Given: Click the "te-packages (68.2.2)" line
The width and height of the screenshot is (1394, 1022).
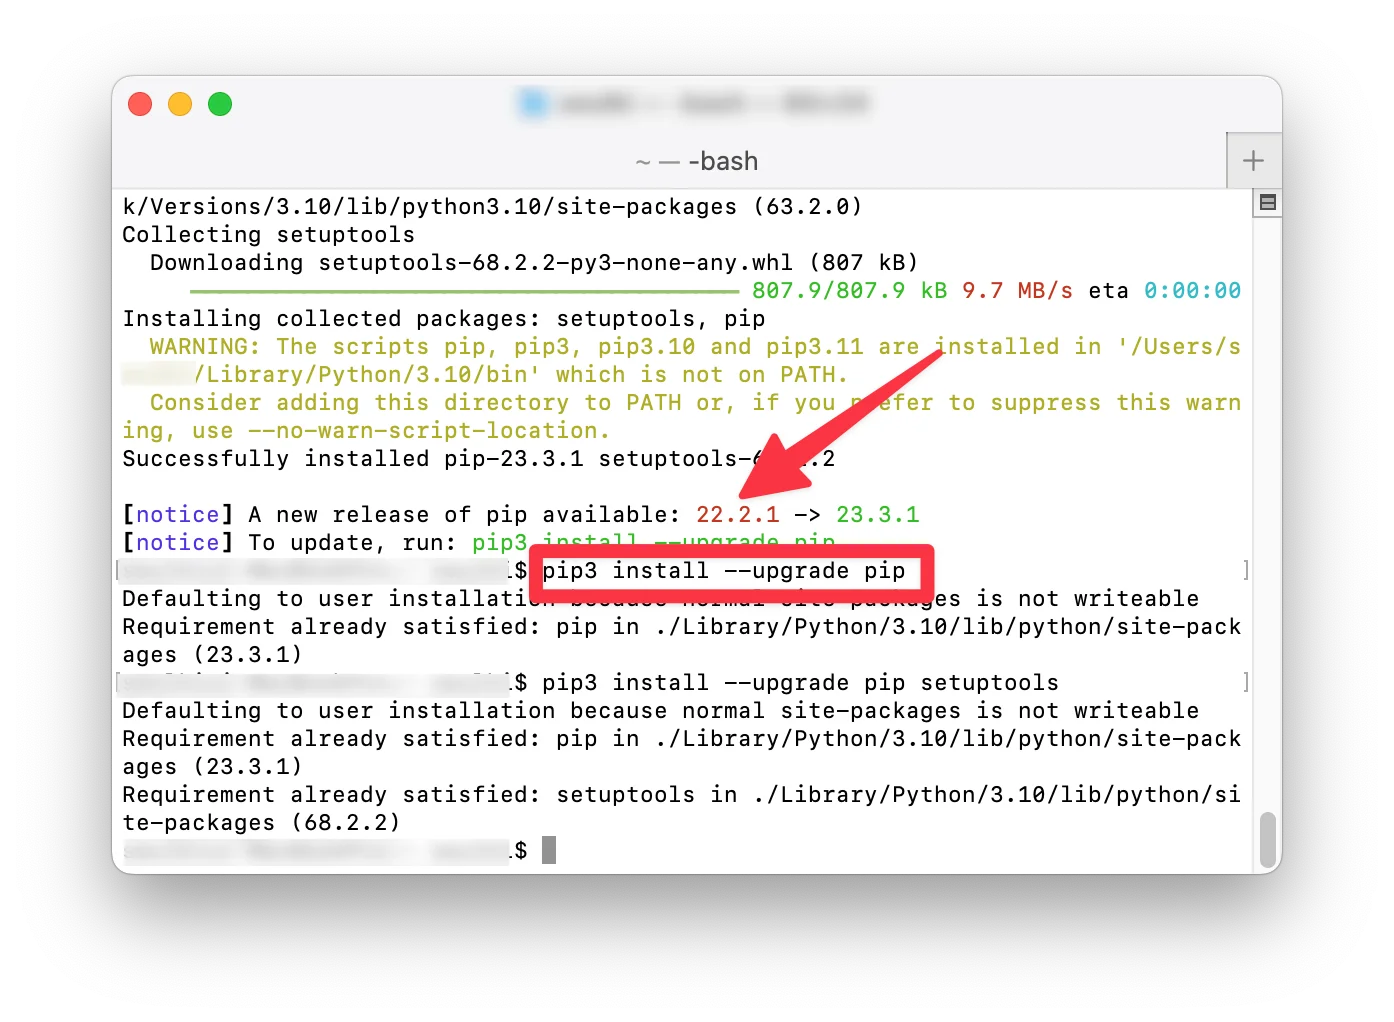Looking at the screenshot, I should 261,822.
